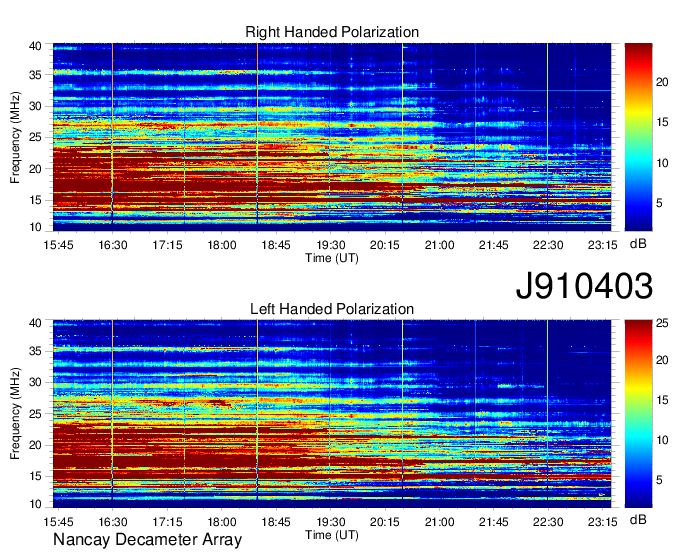
Task: Click the upper right-handed dB color bar
Action: click(x=638, y=137)
